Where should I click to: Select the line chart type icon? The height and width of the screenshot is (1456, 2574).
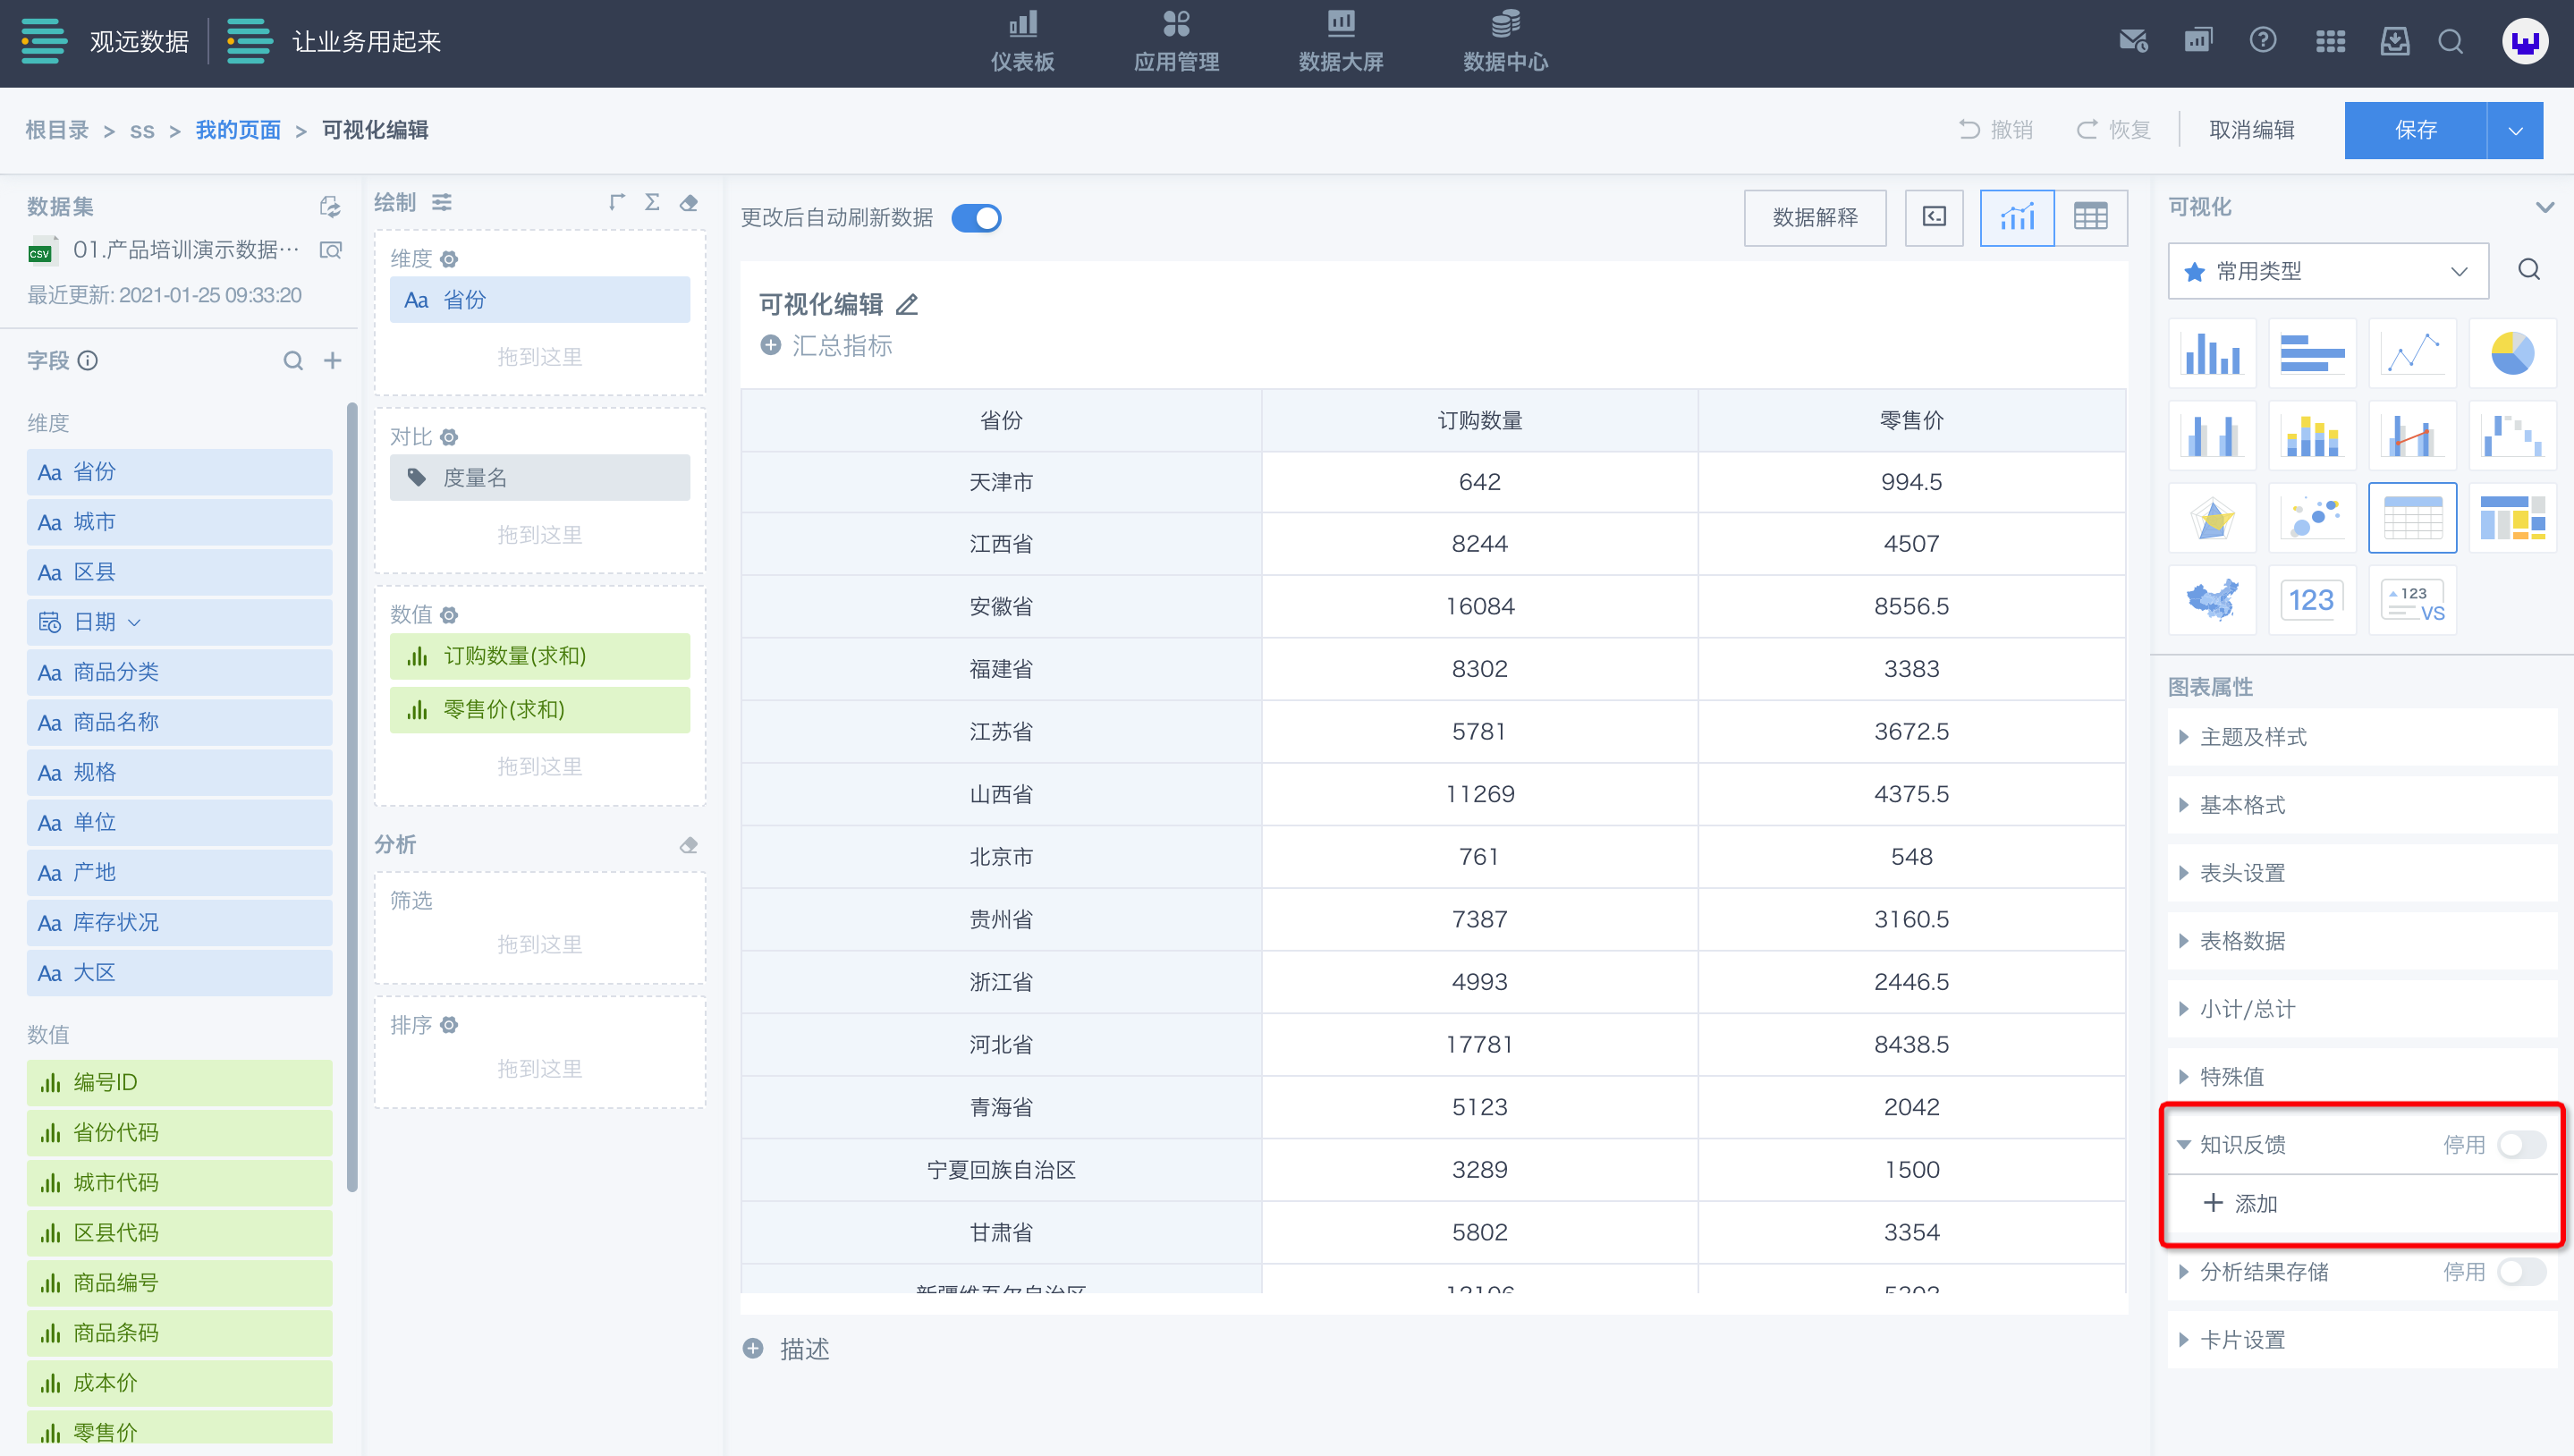click(x=2411, y=353)
